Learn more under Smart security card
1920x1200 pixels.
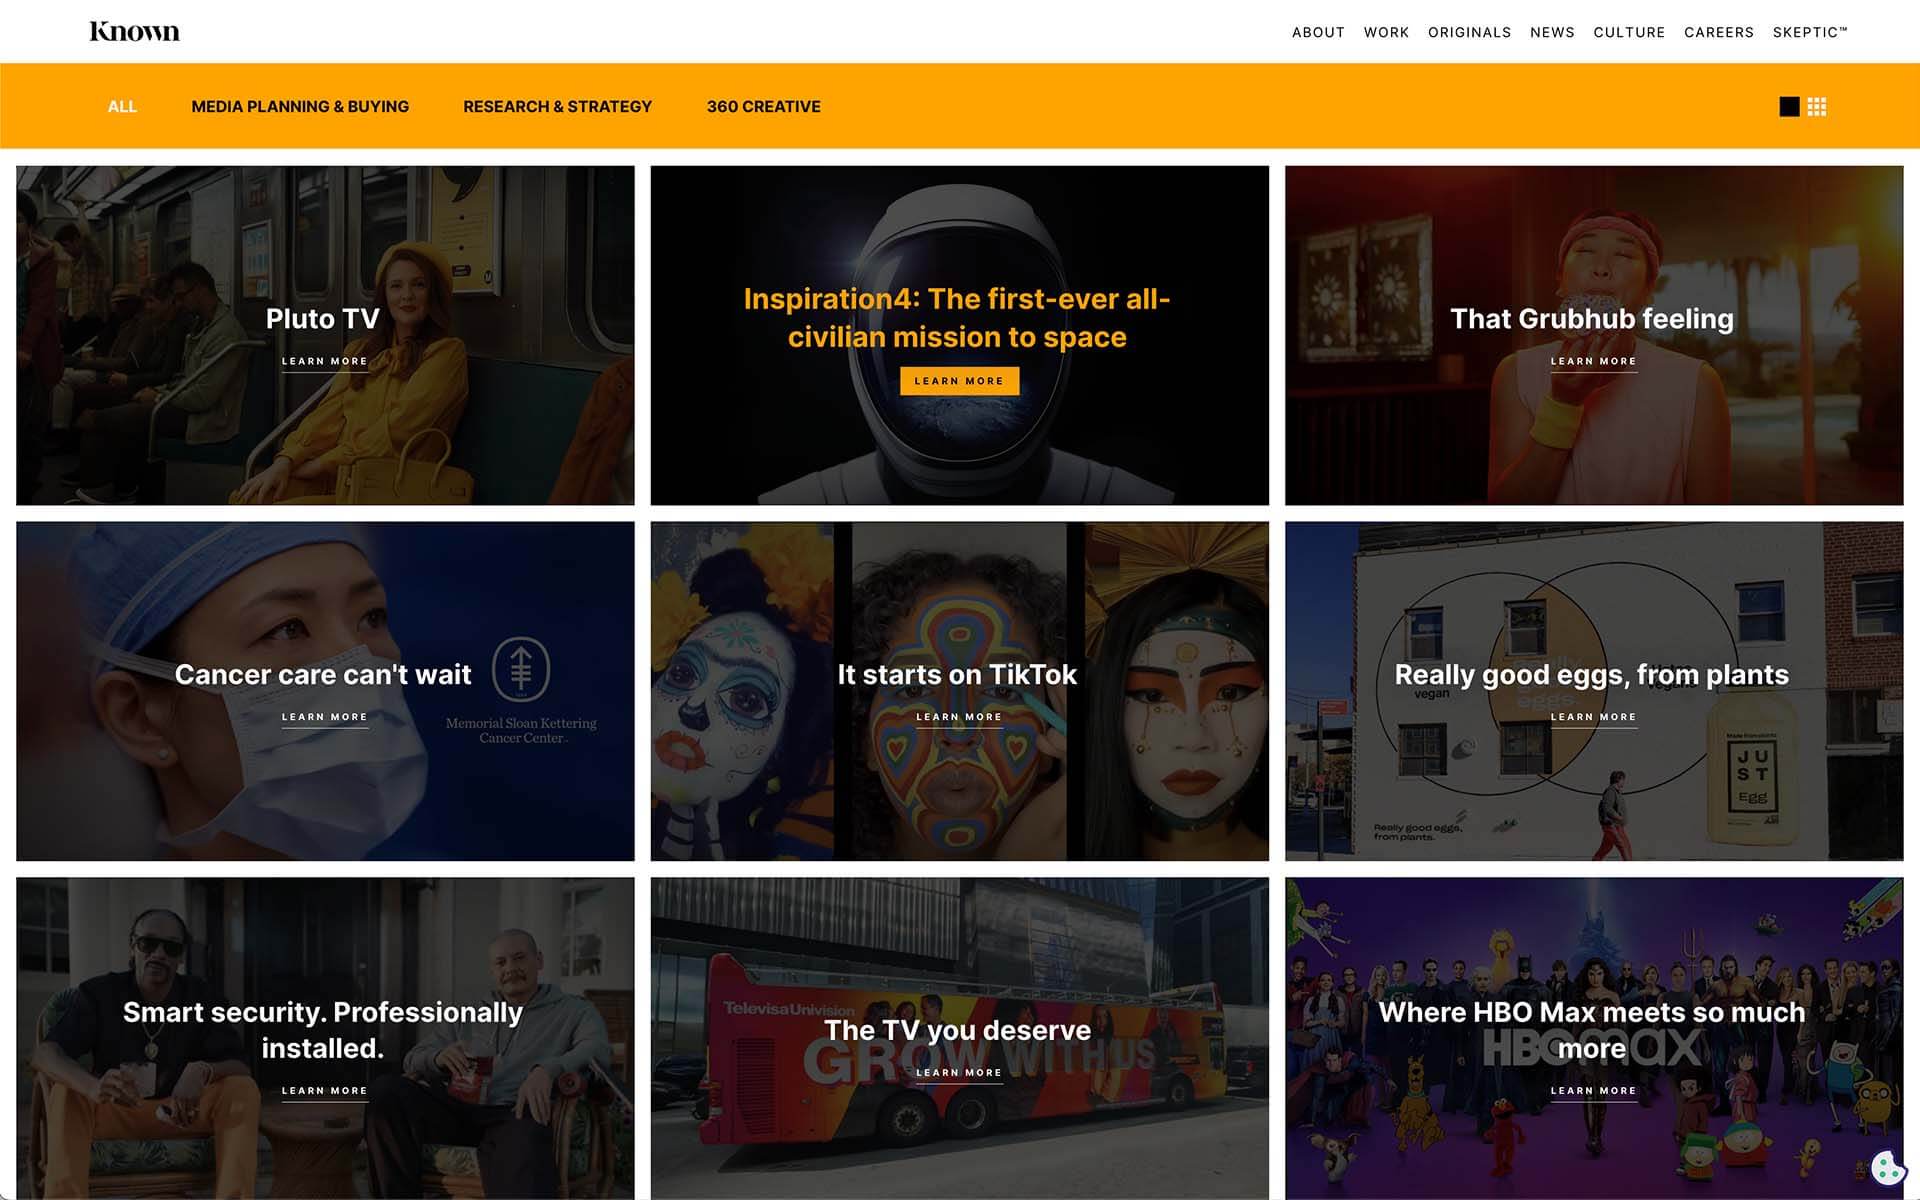pyautogui.click(x=324, y=1092)
